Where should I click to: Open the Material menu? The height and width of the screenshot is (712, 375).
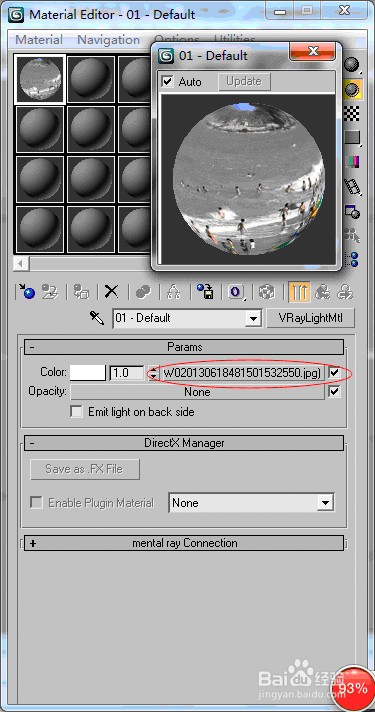pyautogui.click(x=39, y=40)
